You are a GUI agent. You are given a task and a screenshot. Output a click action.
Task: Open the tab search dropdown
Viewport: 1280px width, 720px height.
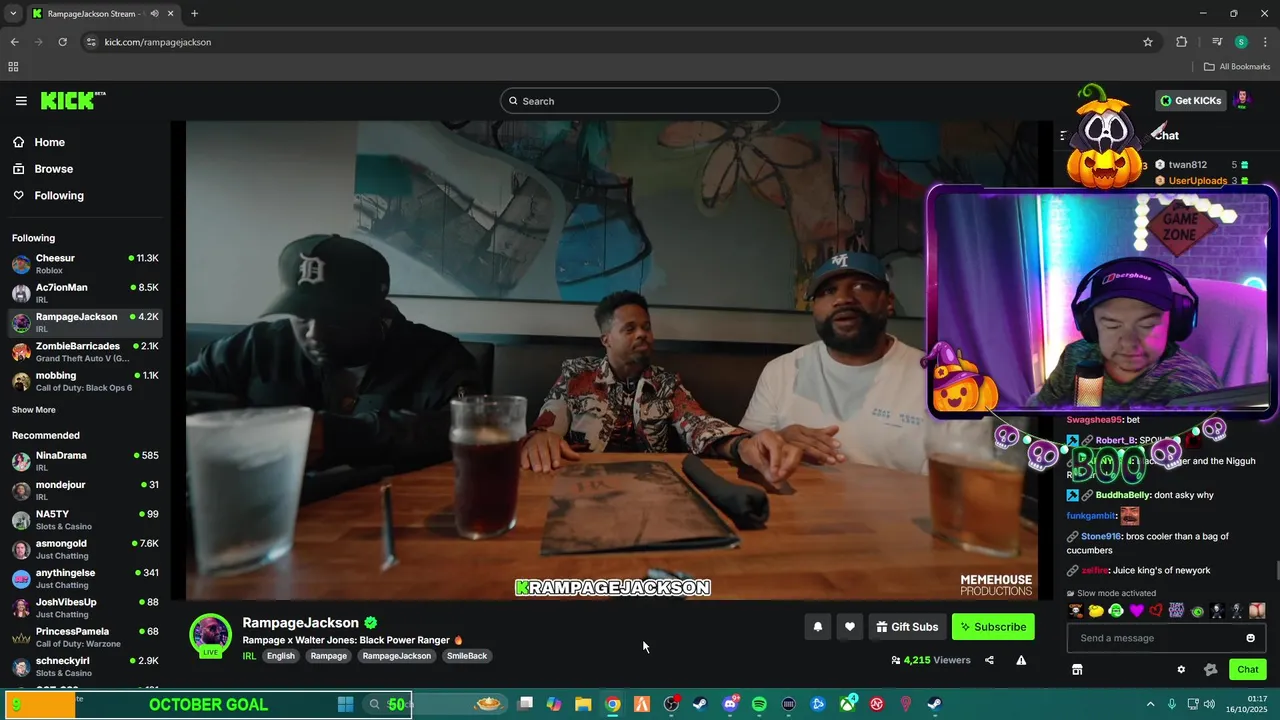13,14
